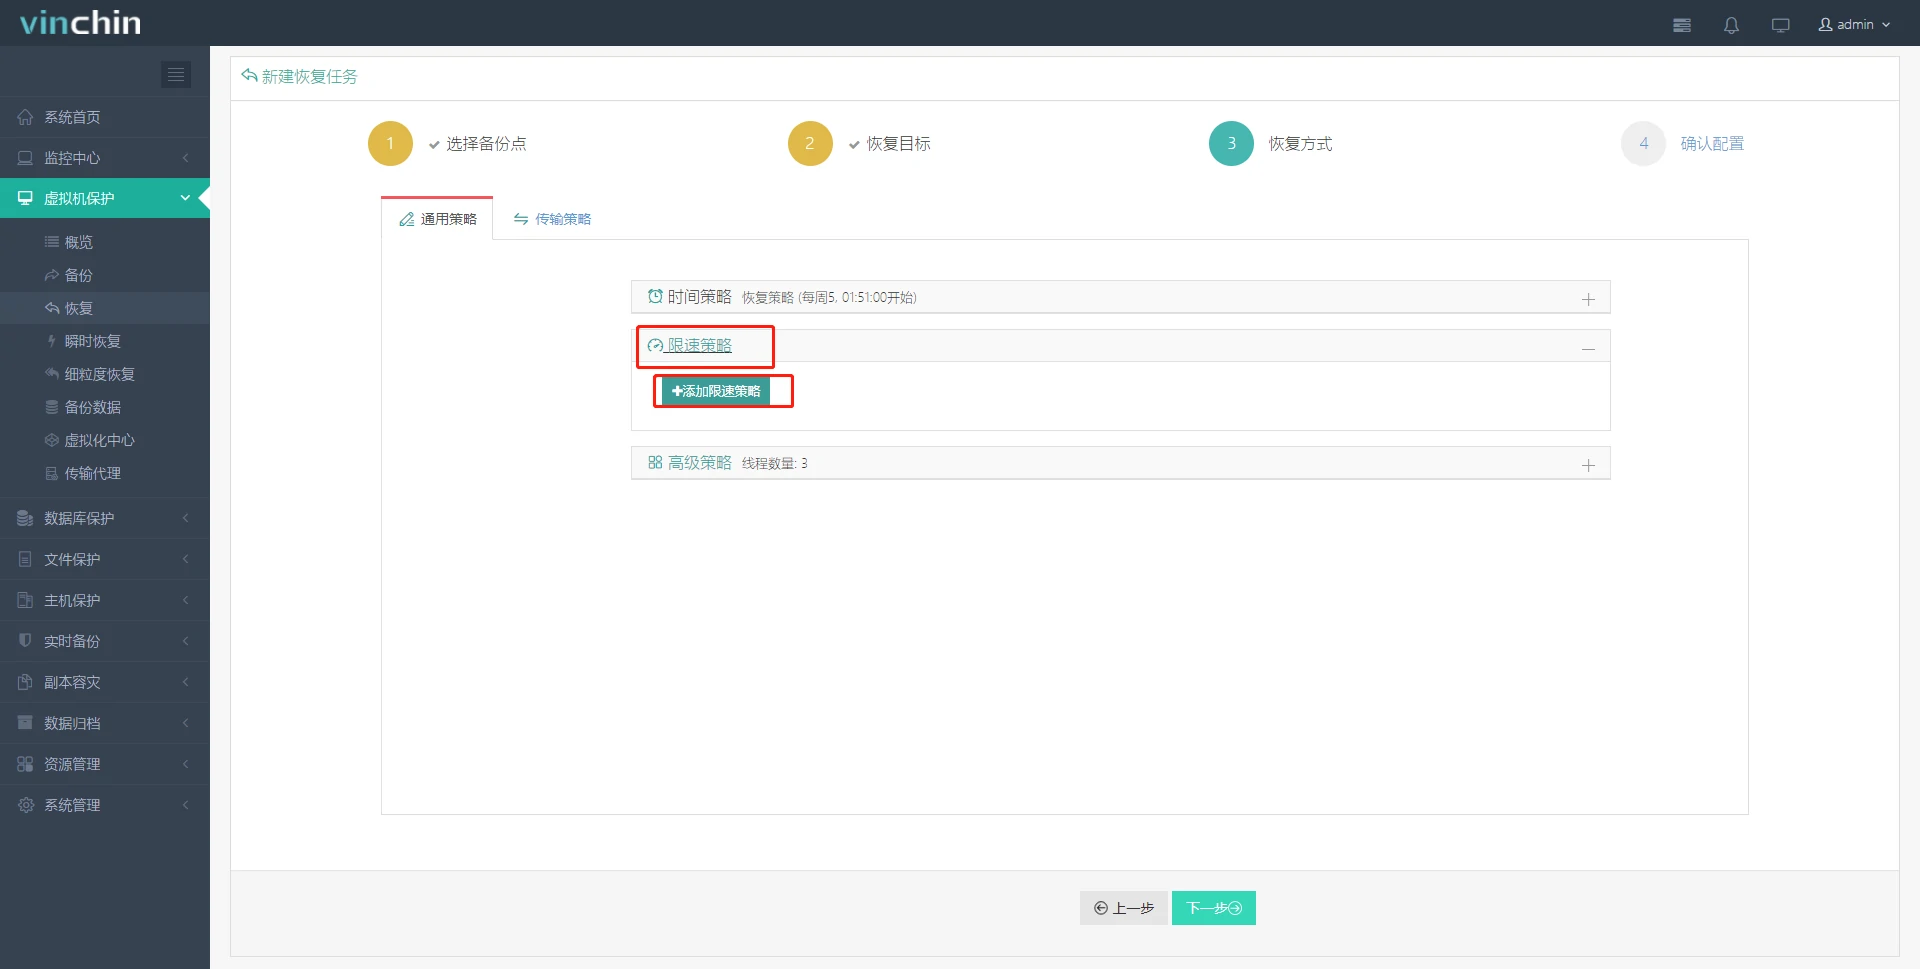Click the monitor screen icon in top bar
This screenshot has width=1920, height=969.
(1780, 25)
